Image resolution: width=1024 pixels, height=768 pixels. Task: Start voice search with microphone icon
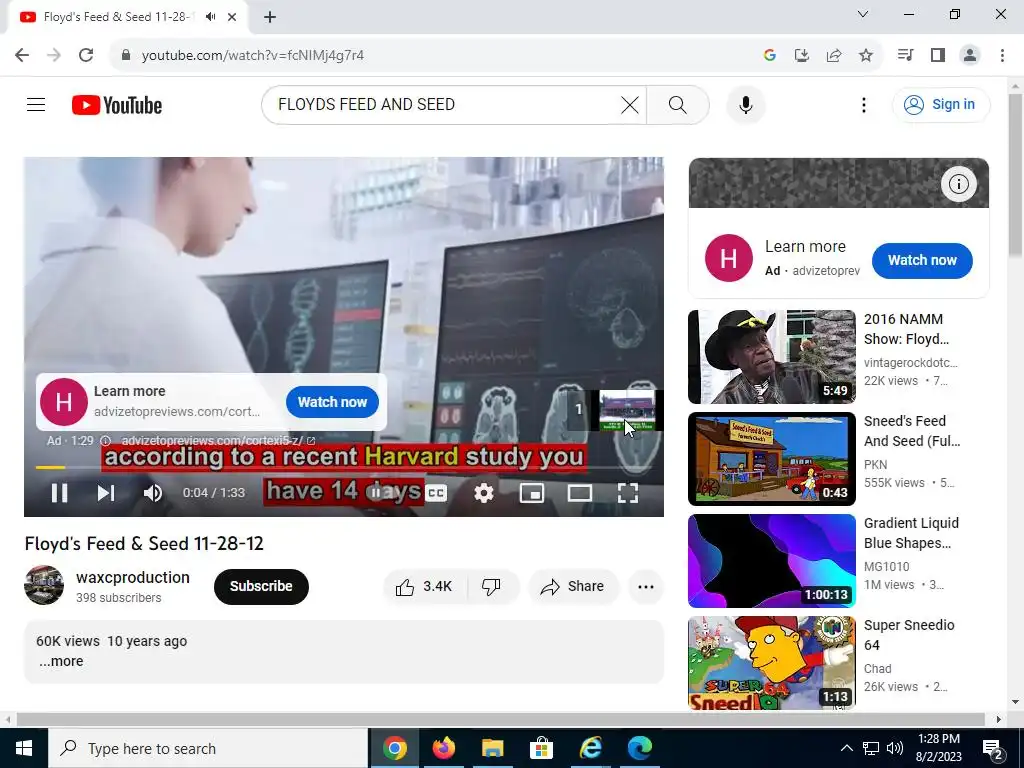pyautogui.click(x=745, y=104)
